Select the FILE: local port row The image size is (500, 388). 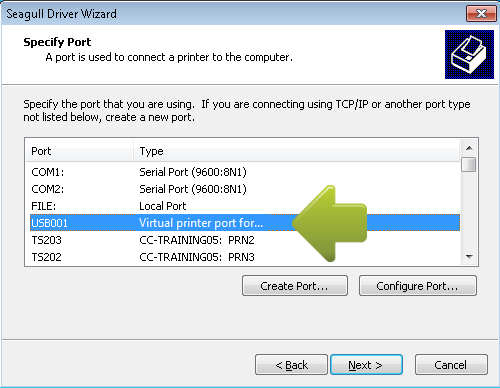[245, 206]
